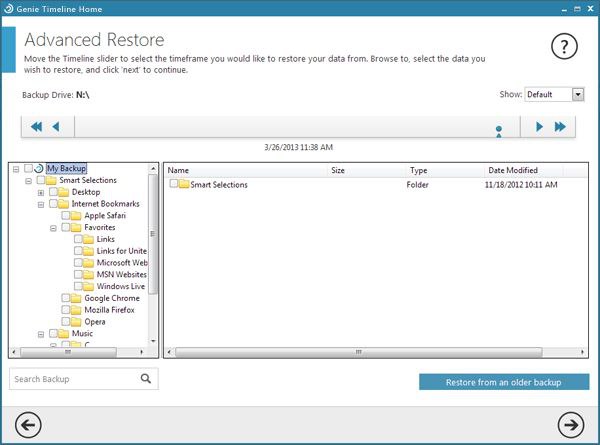The height and width of the screenshot is (445, 600).
Task: Check the My Backup root checkbox
Action: coord(29,169)
